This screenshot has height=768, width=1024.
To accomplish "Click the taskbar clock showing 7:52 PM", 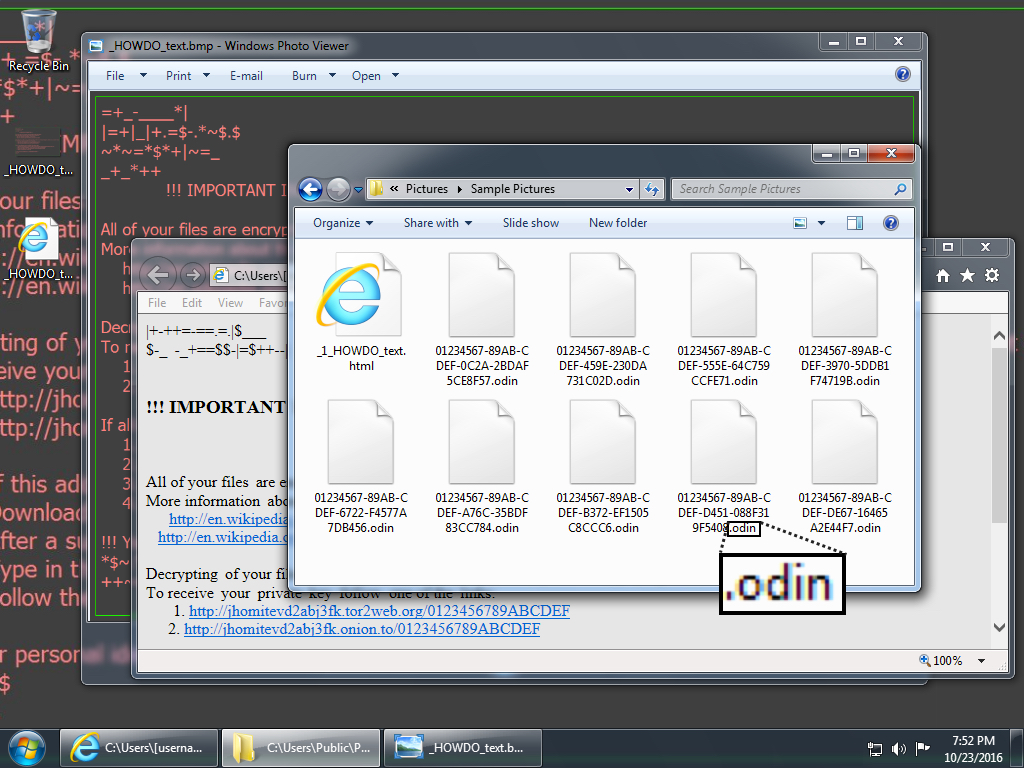I will (973, 748).
